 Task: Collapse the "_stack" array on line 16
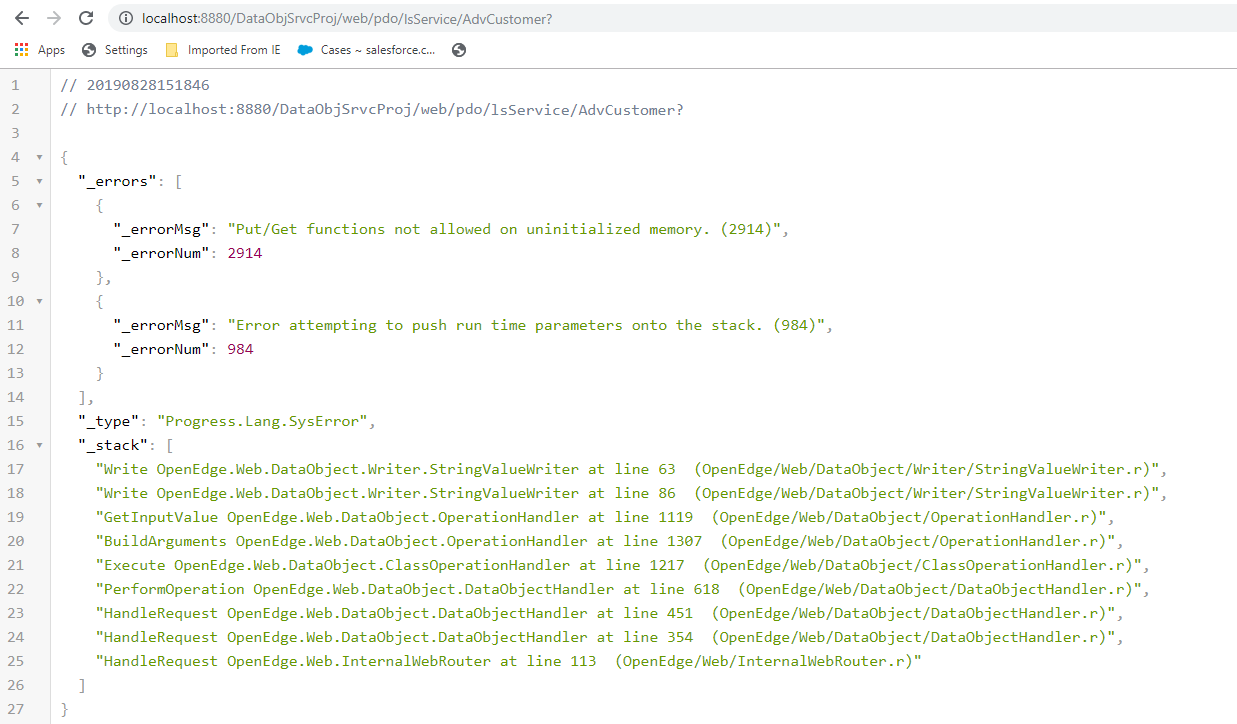[x=39, y=445]
